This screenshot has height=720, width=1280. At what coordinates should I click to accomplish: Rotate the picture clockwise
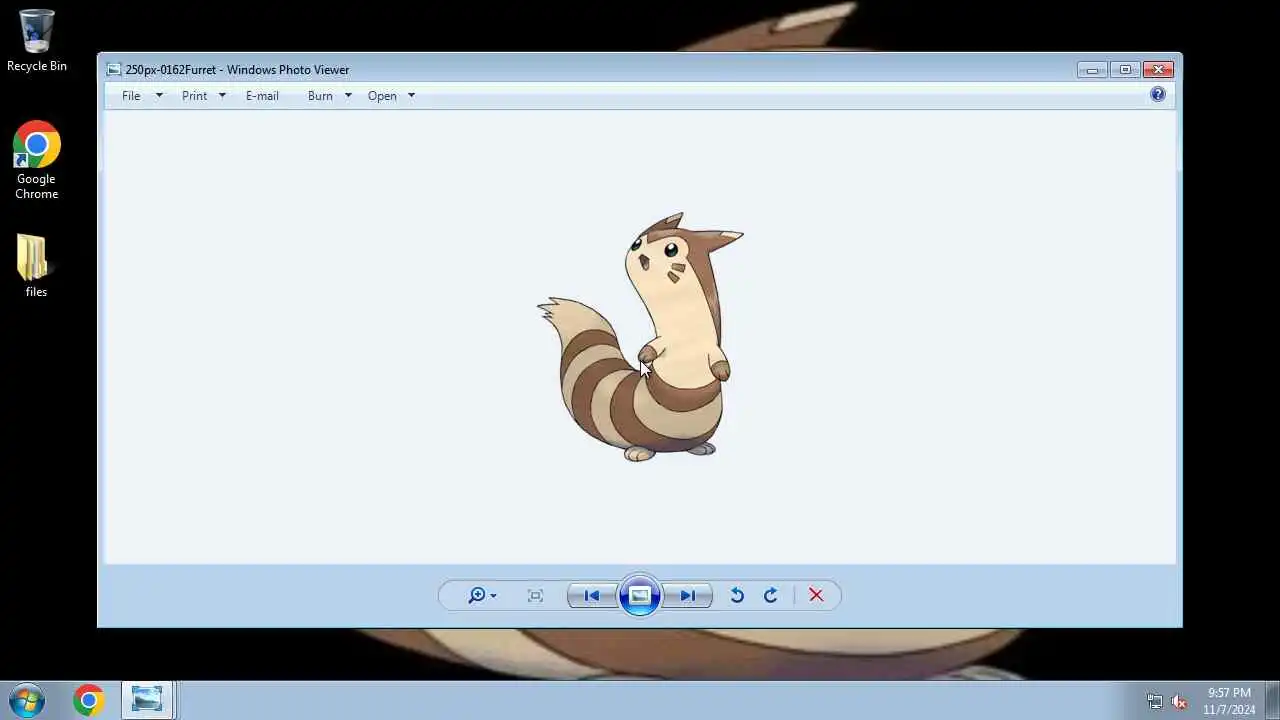click(771, 596)
